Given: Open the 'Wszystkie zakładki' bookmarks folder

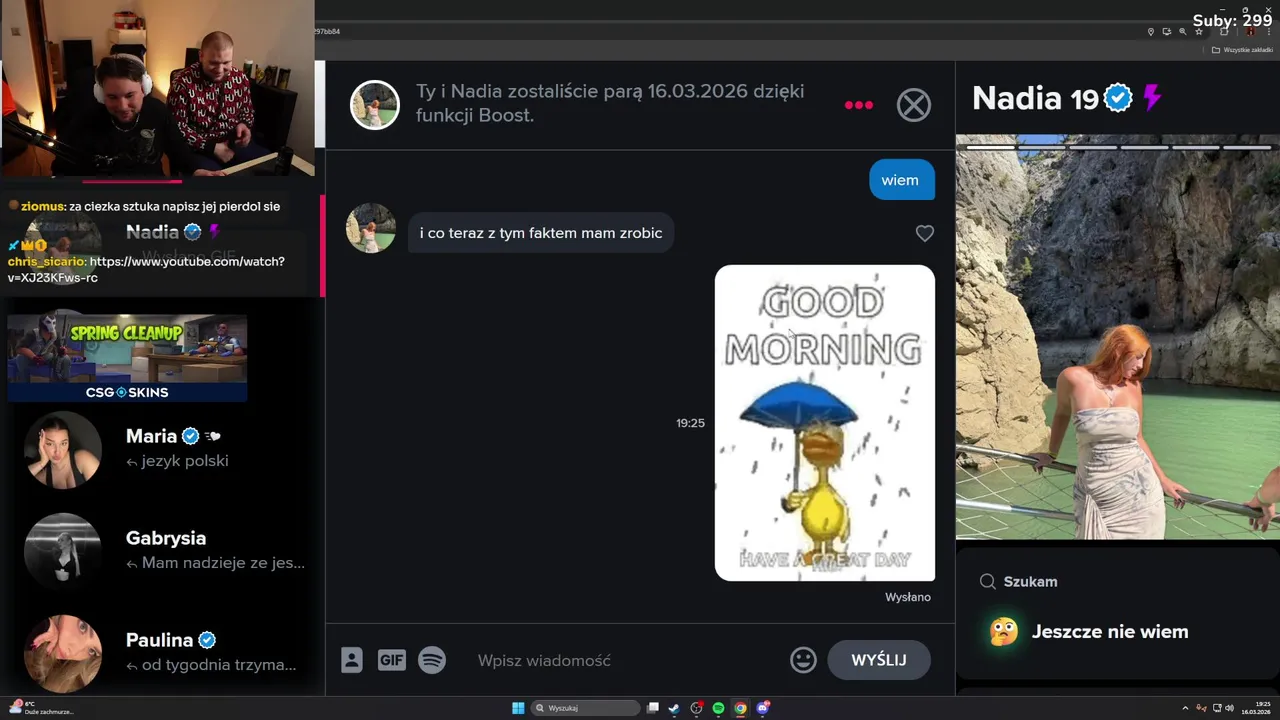Looking at the screenshot, I should pos(1242,50).
